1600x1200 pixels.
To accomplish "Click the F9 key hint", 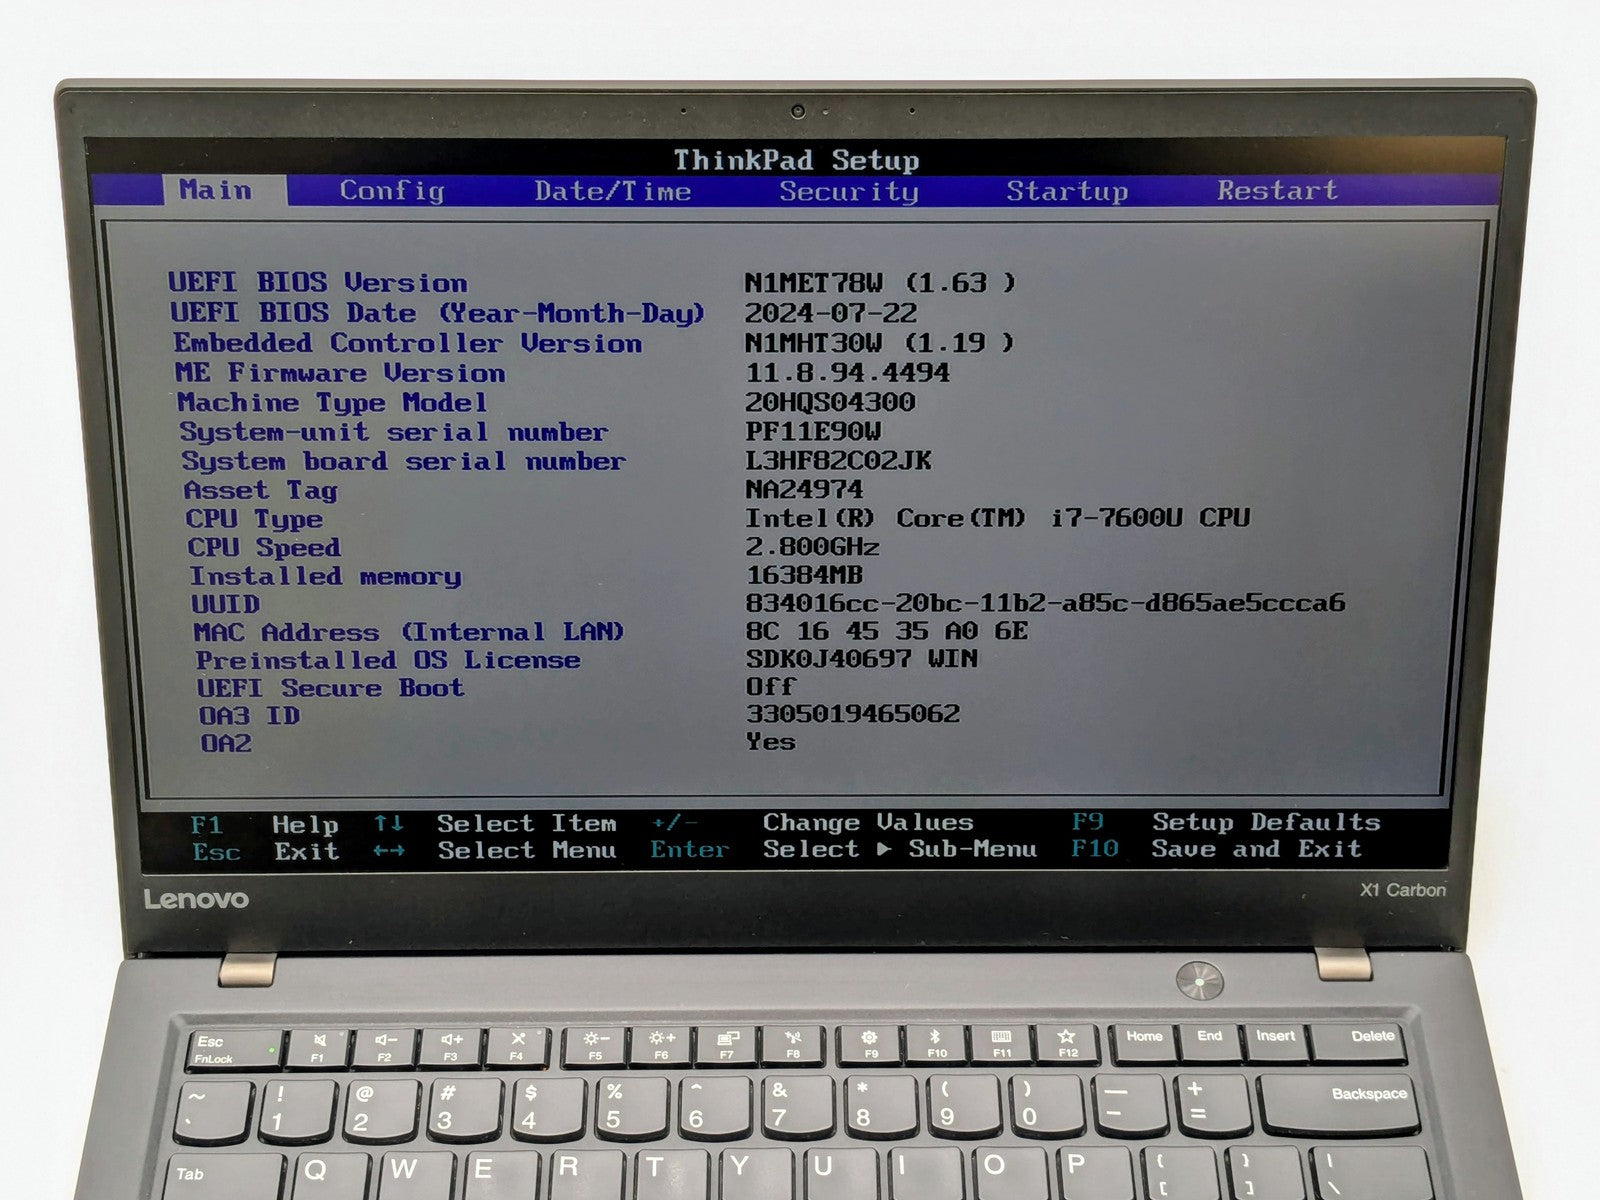I will [x=1088, y=822].
